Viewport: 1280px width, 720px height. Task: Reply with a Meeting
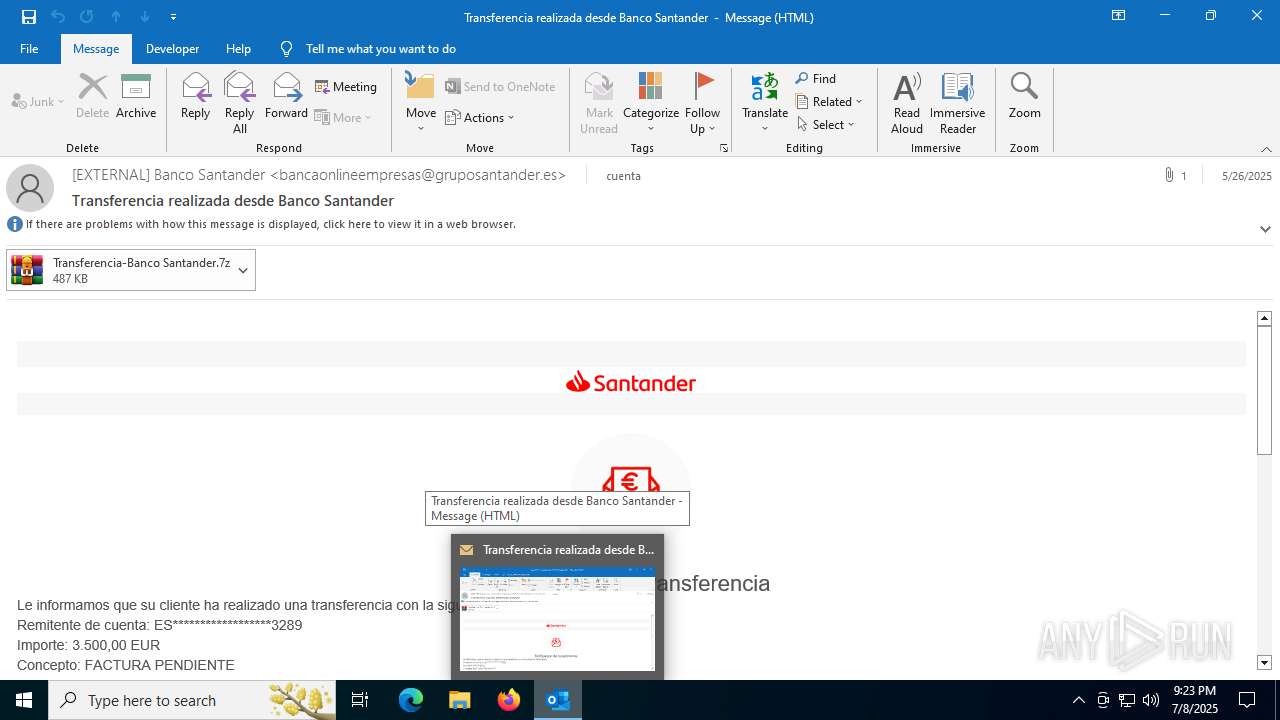(346, 87)
